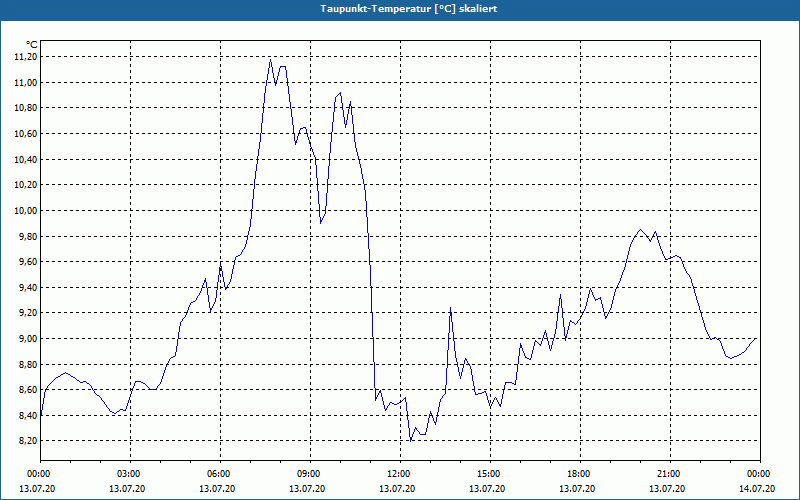
Task: Select the 8,20 y-axis label
Action: (x=28, y=441)
